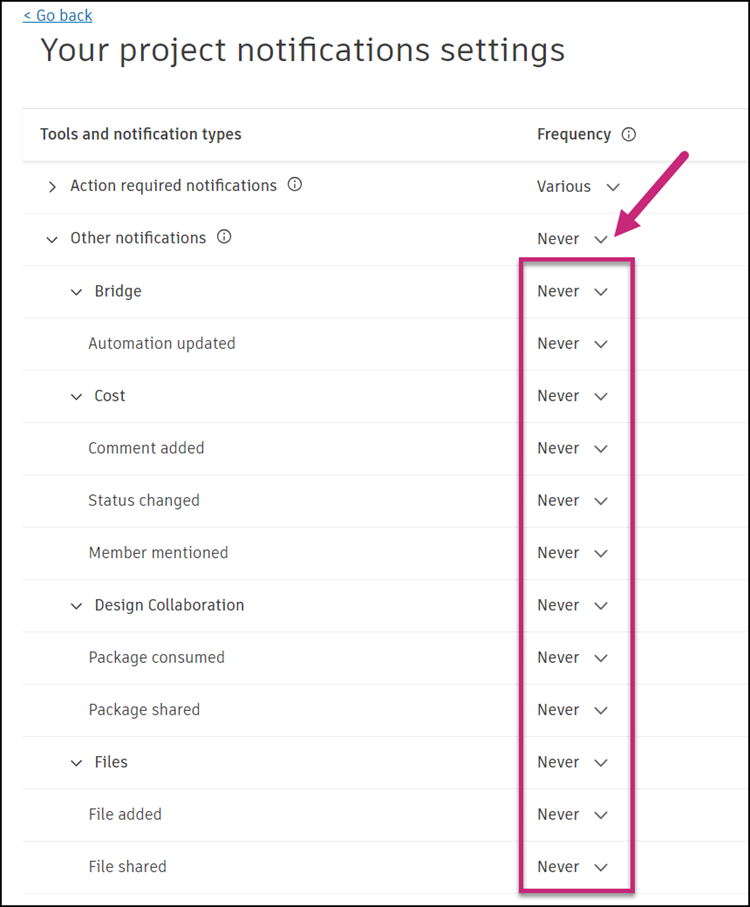Open frequency dropdown for Package consumed
The height and width of the screenshot is (907, 750).
(x=572, y=658)
